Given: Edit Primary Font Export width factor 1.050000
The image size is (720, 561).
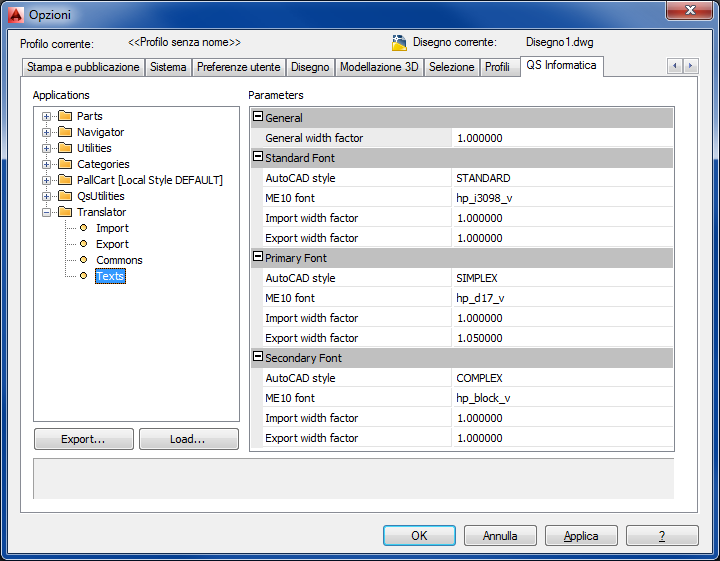Looking at the screenshot, I should tap(562, 338).
